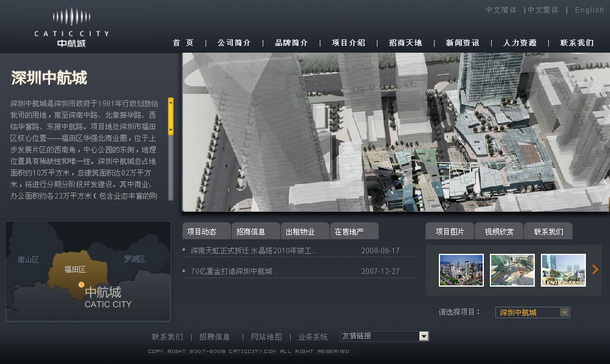Click the large aerial rendering banner

396,132
